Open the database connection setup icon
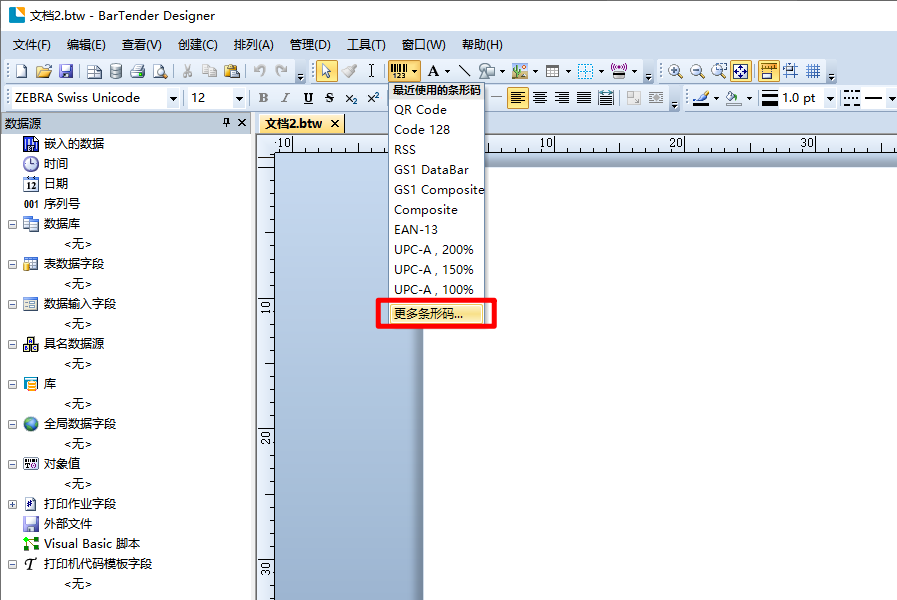 [x=116, y=71]
